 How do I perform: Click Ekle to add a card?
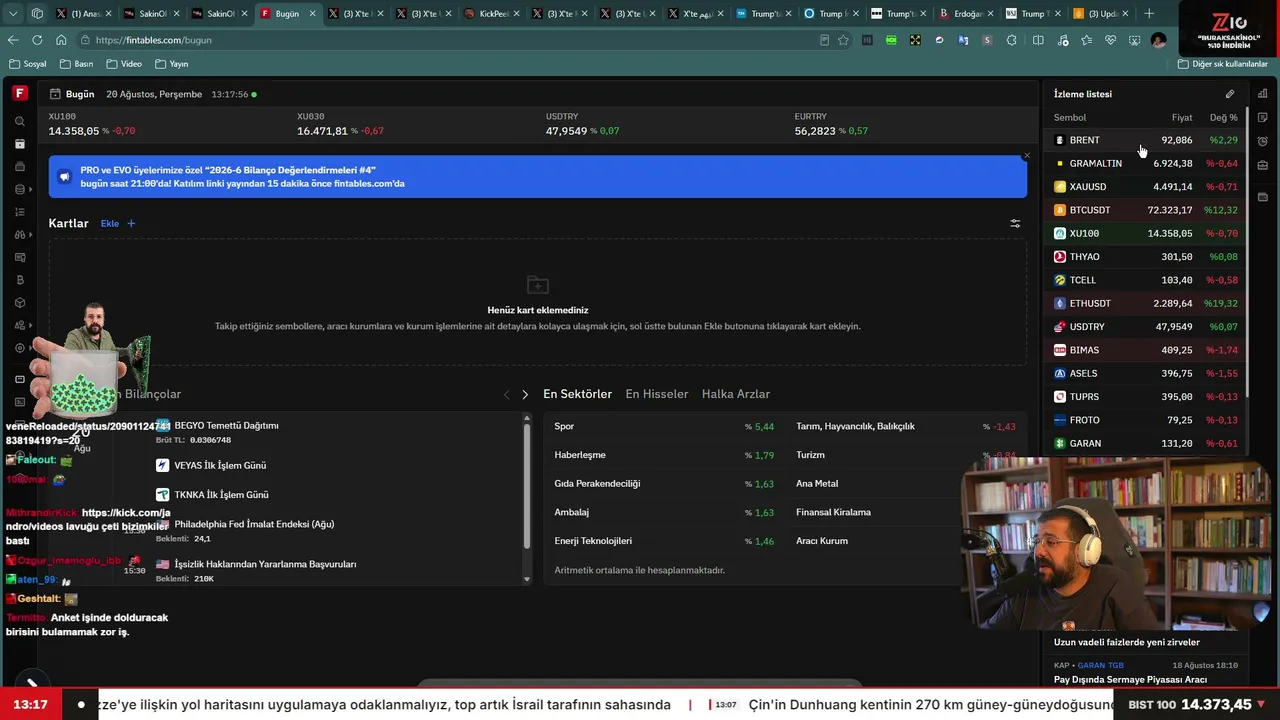point(118,224)
